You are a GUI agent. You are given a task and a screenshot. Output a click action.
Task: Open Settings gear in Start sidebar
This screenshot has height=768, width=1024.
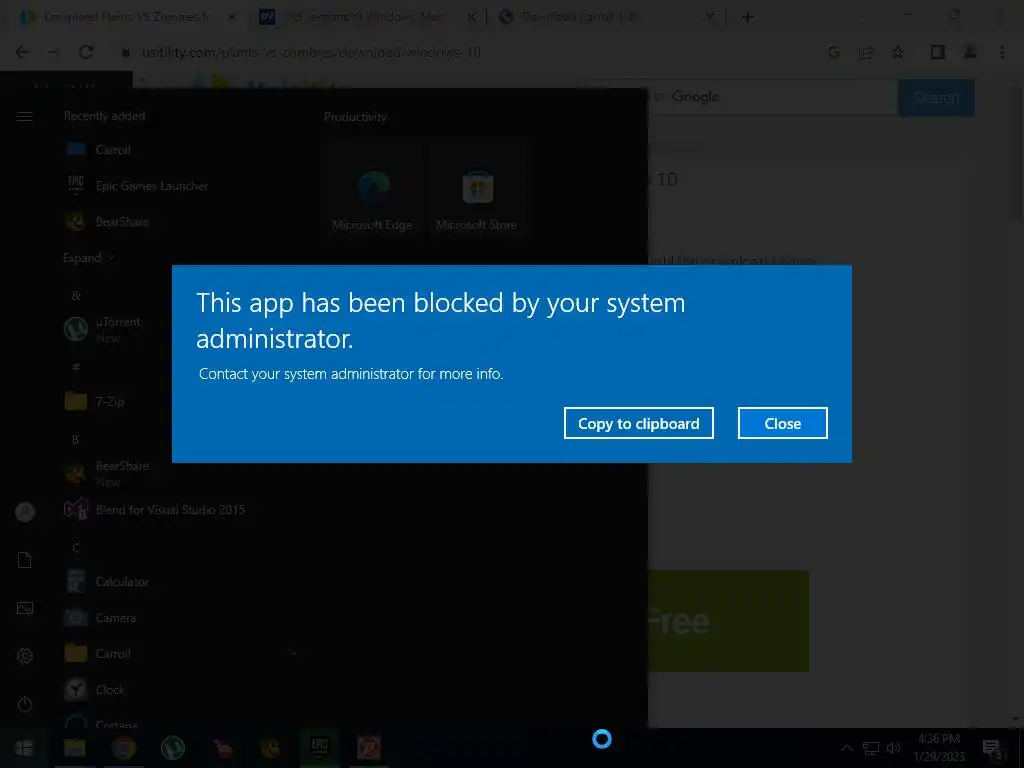coord(25,656)
